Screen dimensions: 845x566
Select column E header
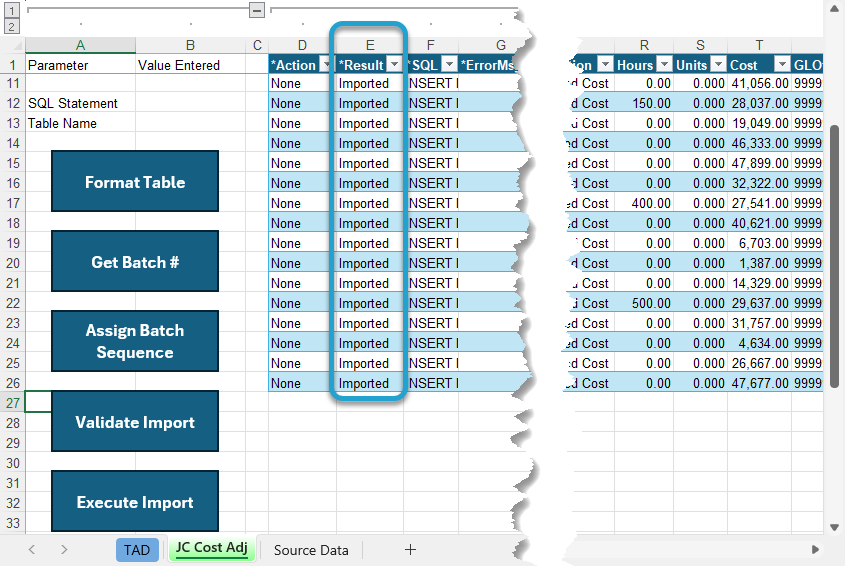coord(370,45)
